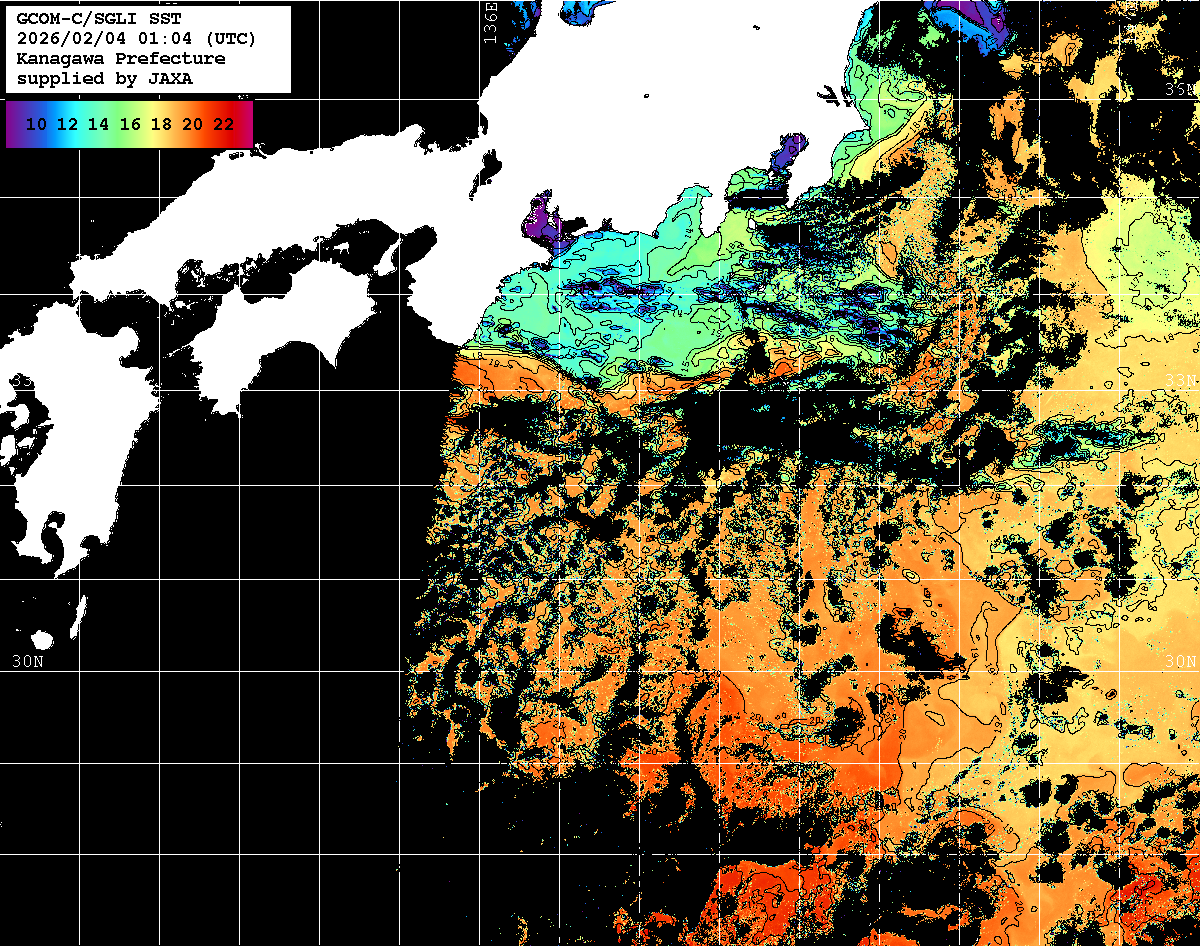The image size is (1200, 946).
Task: Click the purple cold-water patch in Tokyo Bay
Action: point(788,155)
